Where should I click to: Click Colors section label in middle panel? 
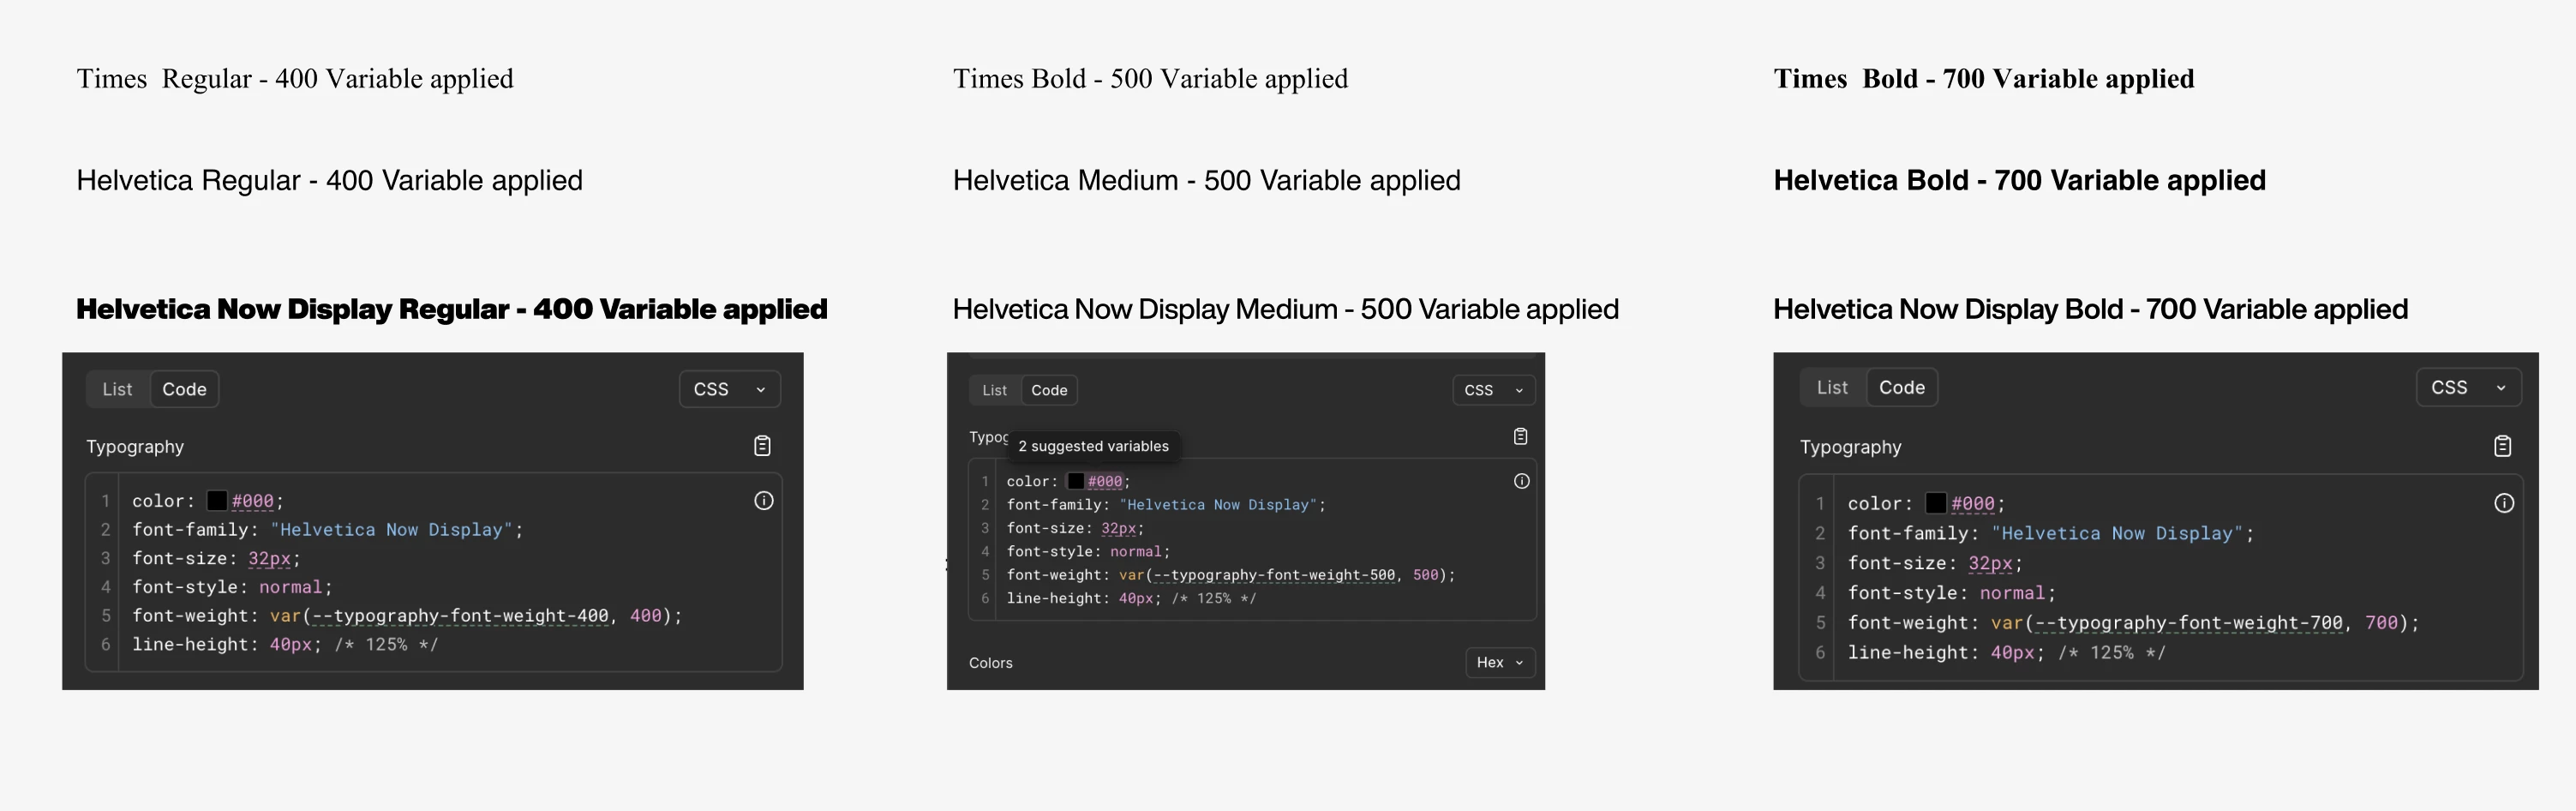[991, 663]
